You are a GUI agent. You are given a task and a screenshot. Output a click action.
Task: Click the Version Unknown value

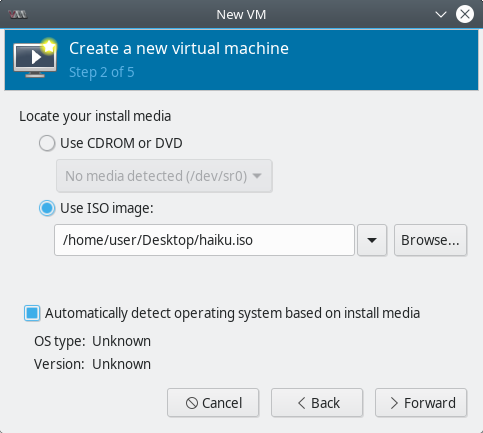coord(121,364)
